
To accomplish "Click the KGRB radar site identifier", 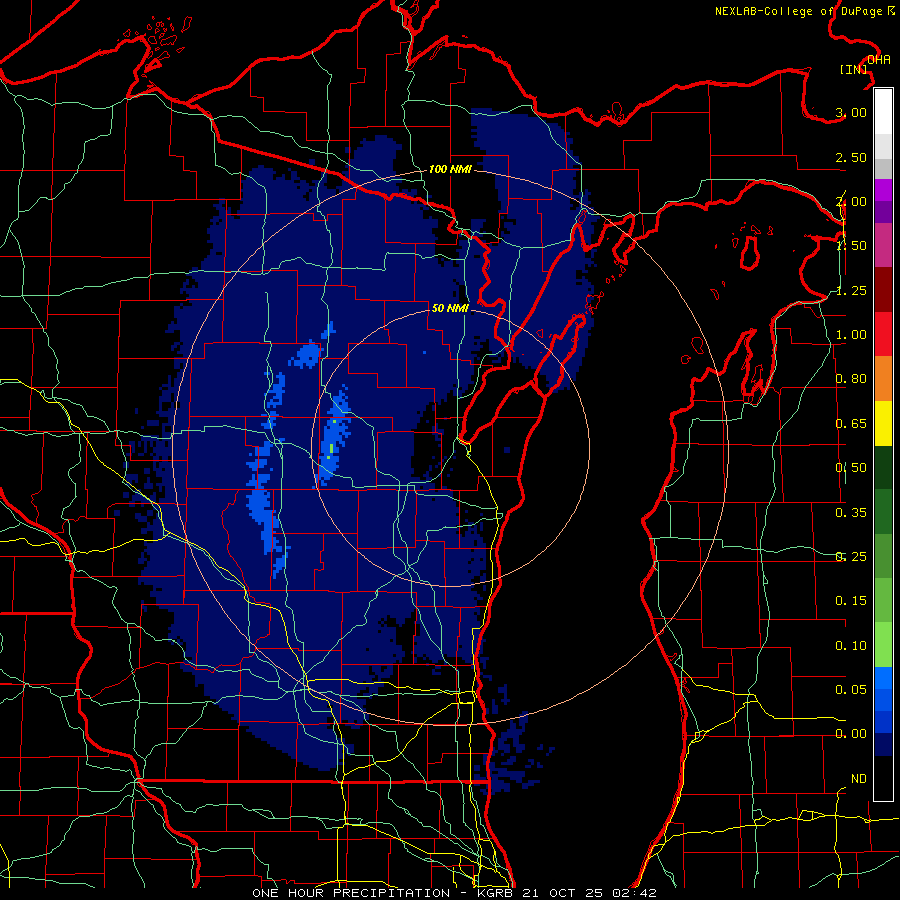I will click(496, 893).
